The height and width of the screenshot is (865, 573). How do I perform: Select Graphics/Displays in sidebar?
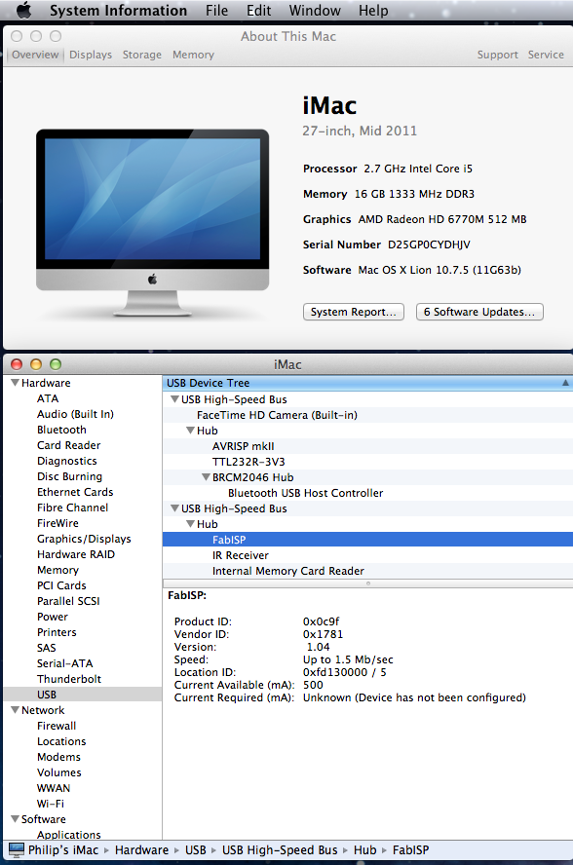pos(84,538)
